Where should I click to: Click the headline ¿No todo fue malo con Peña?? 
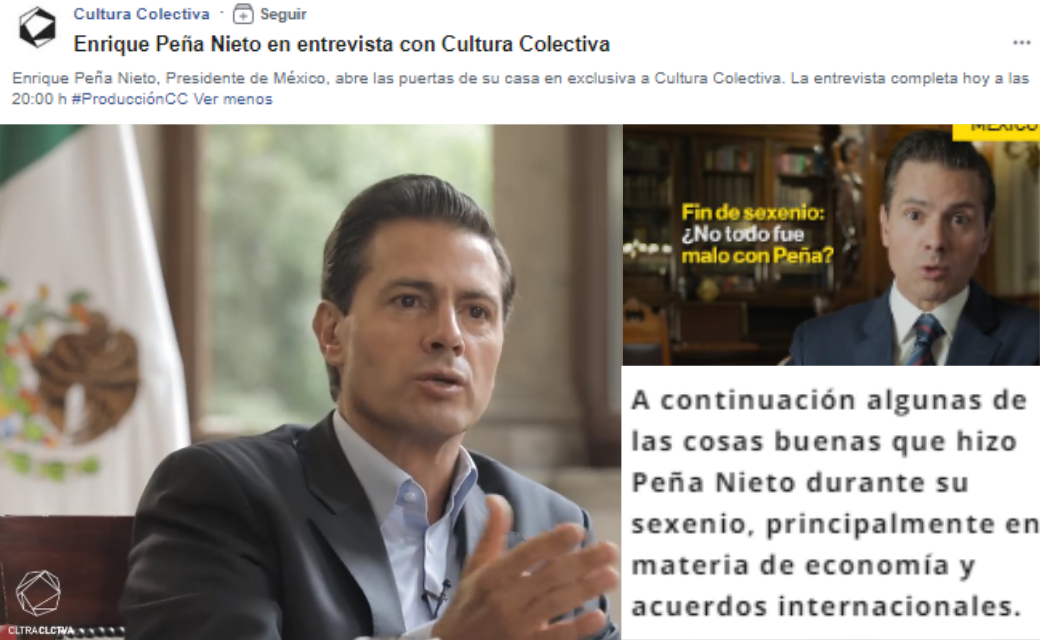[x=757, y=245]
